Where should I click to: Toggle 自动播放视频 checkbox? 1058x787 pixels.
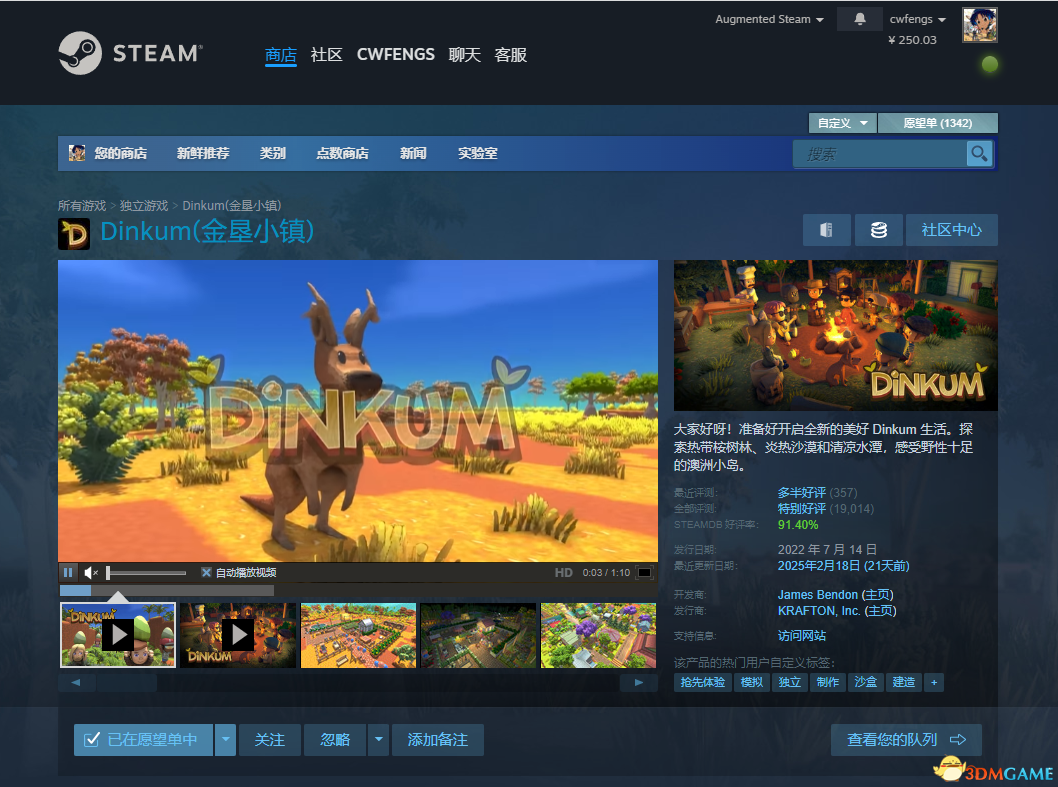[206, 572]
